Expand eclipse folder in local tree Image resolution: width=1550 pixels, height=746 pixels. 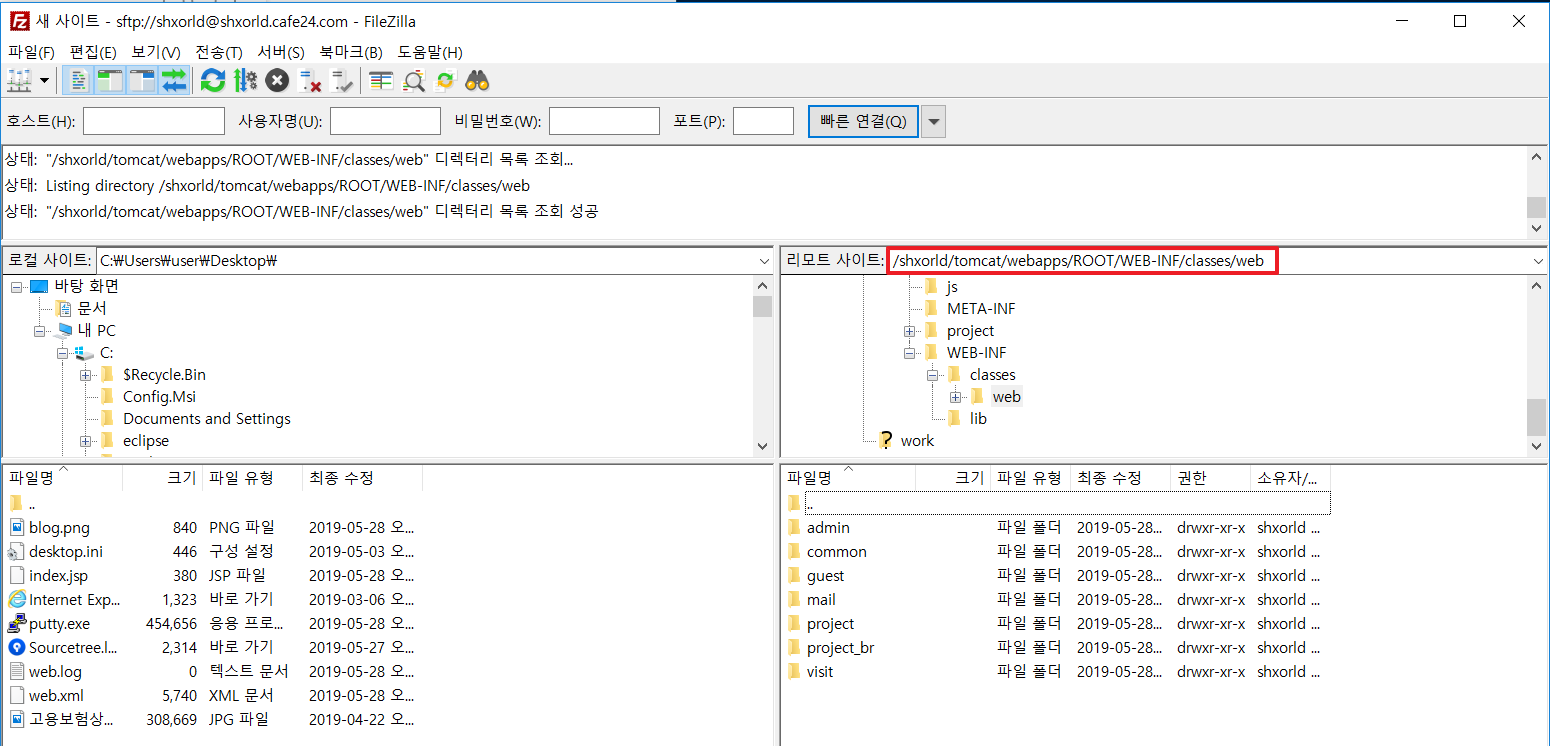[85, 441]
